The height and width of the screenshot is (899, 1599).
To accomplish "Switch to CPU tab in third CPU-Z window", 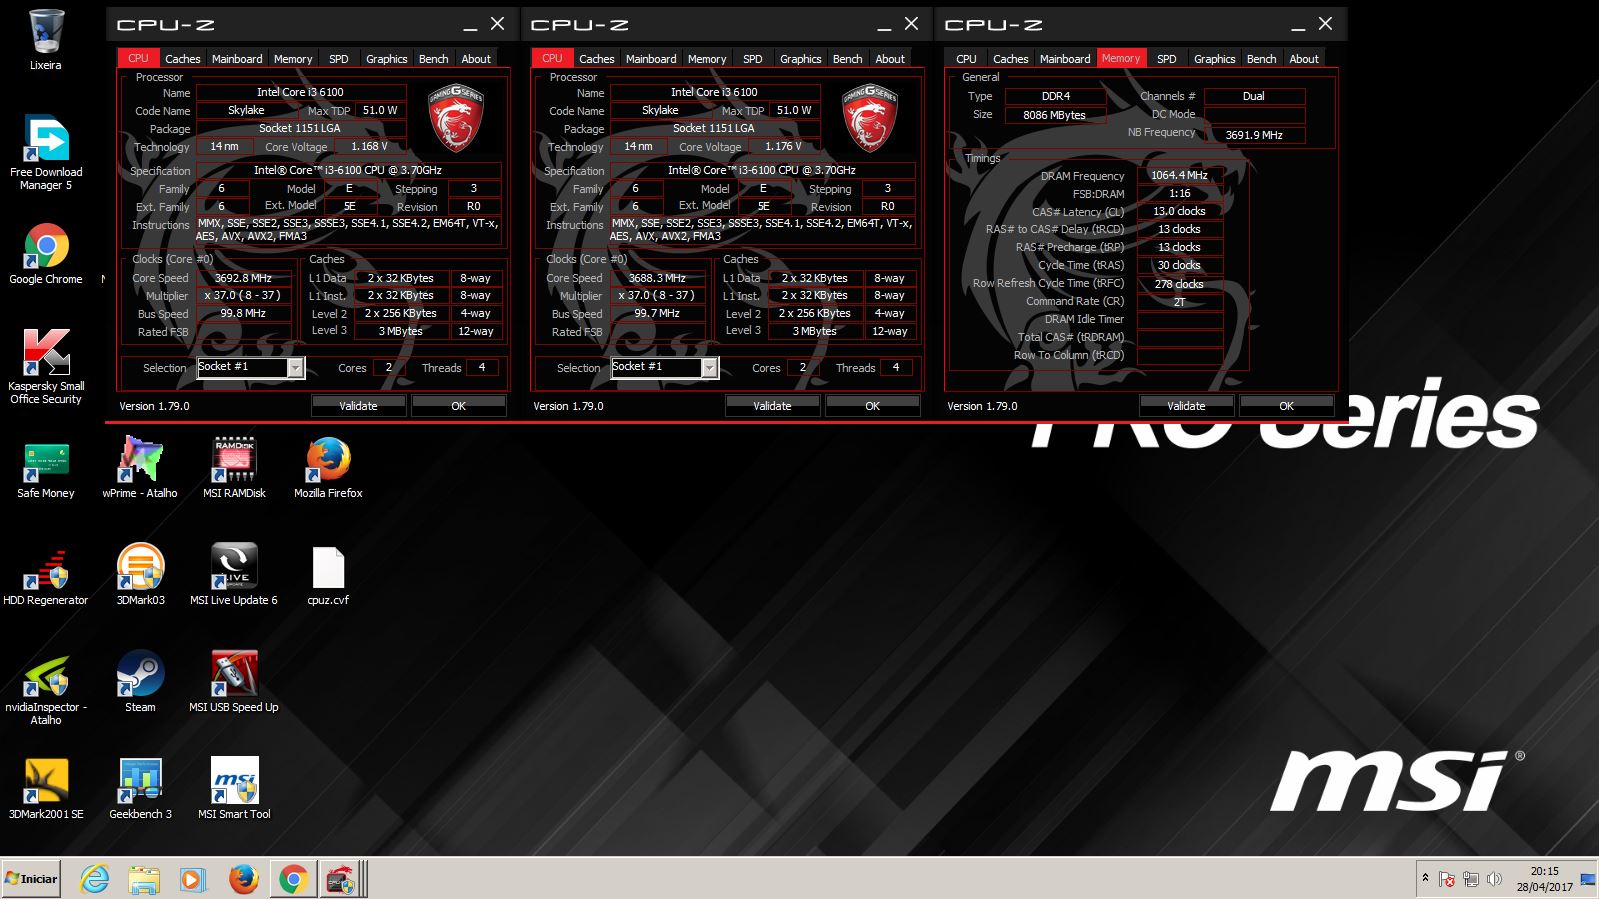I will (966, 59).
